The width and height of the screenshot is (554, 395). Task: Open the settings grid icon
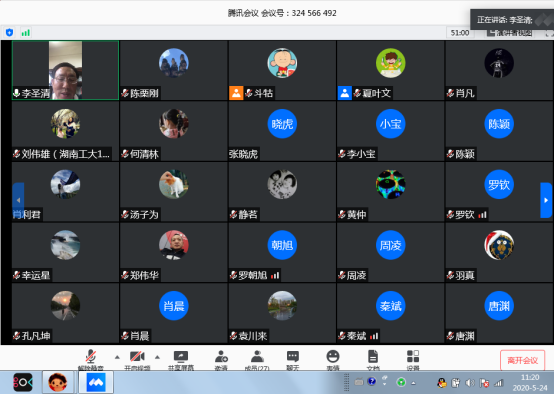coord(413,359)
